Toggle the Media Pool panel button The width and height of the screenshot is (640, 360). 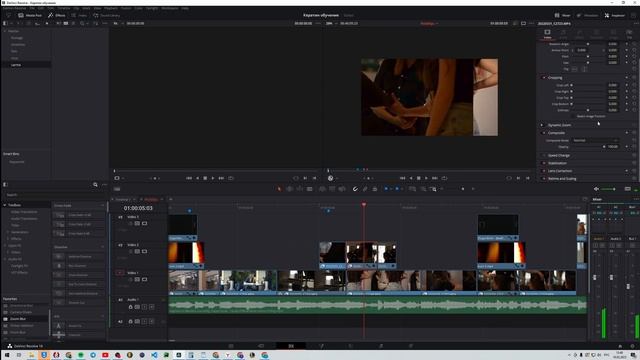pyautogui.click(x=30, y=16)
